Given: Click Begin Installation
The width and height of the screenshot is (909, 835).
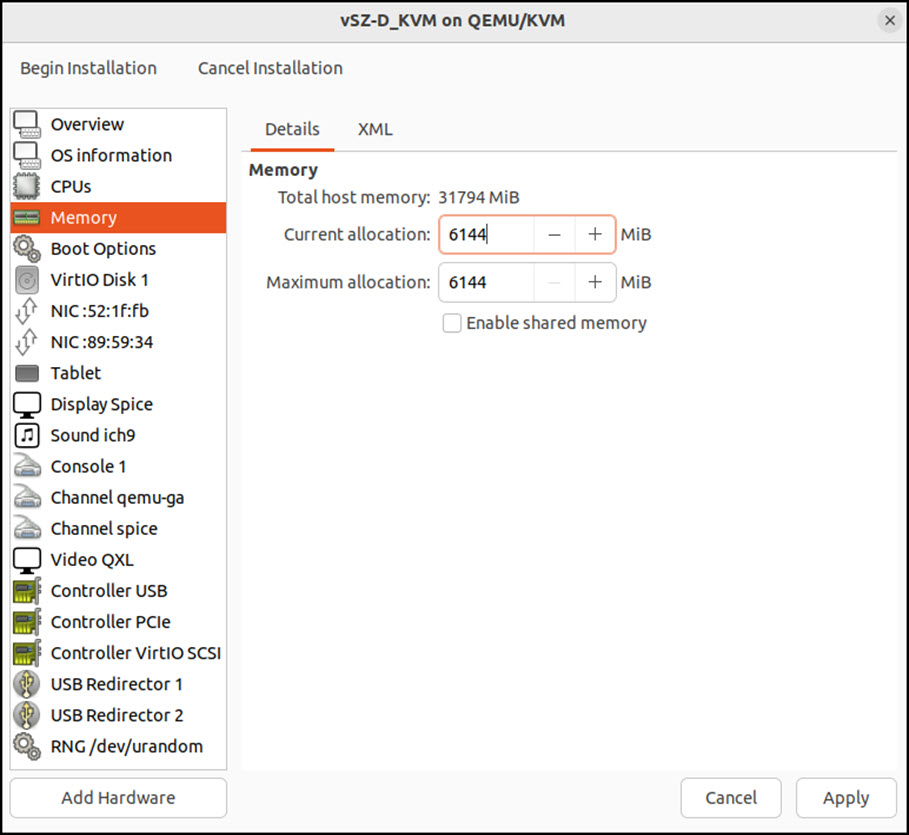Looking at the screenshot, I should pyautogui.click(x=89, y=68).
